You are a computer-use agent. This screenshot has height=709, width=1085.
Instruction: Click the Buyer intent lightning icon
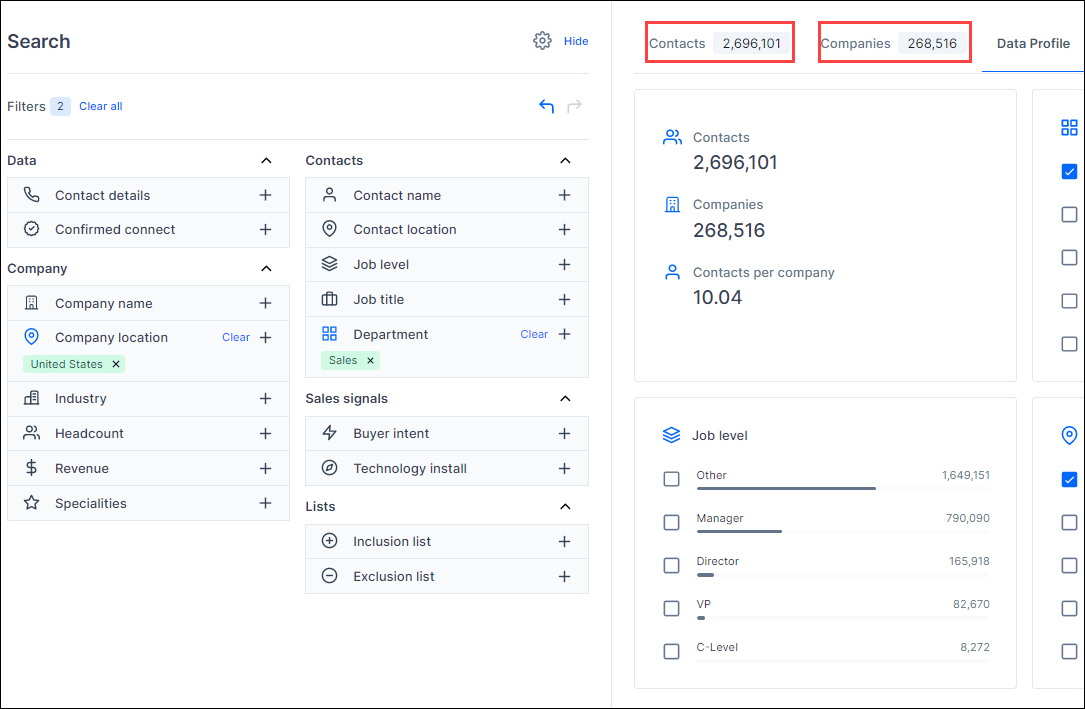[329, 433]
